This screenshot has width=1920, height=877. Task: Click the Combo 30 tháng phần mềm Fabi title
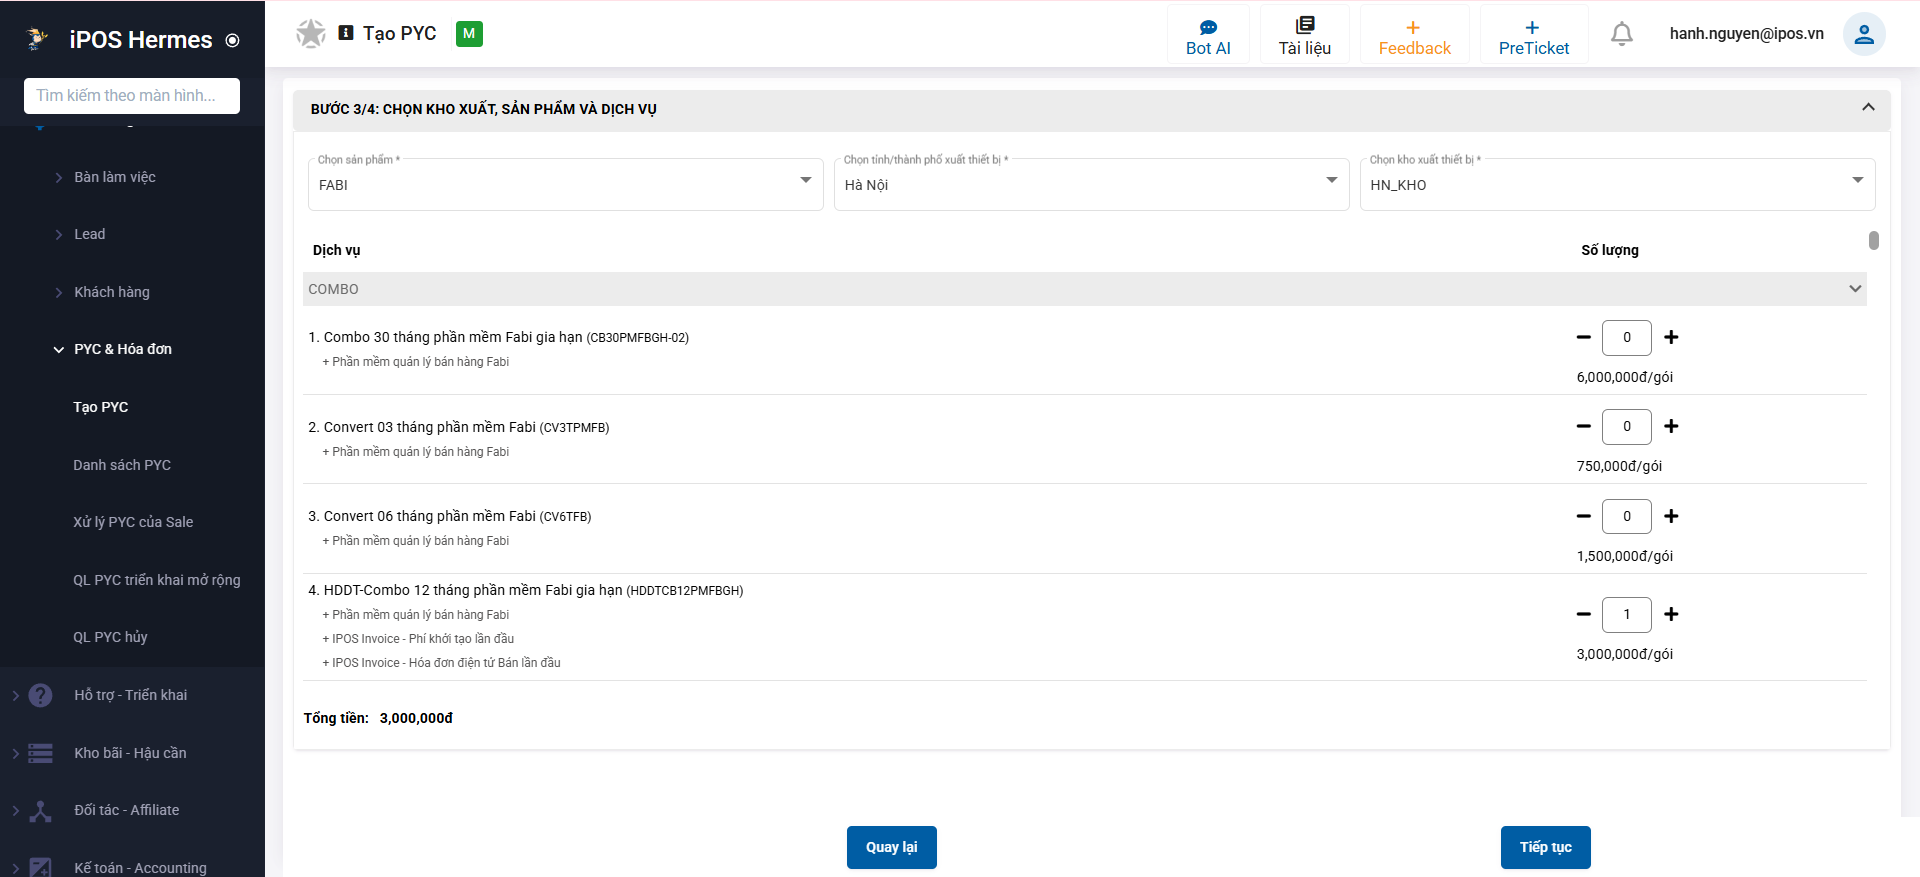coord(498,338)
